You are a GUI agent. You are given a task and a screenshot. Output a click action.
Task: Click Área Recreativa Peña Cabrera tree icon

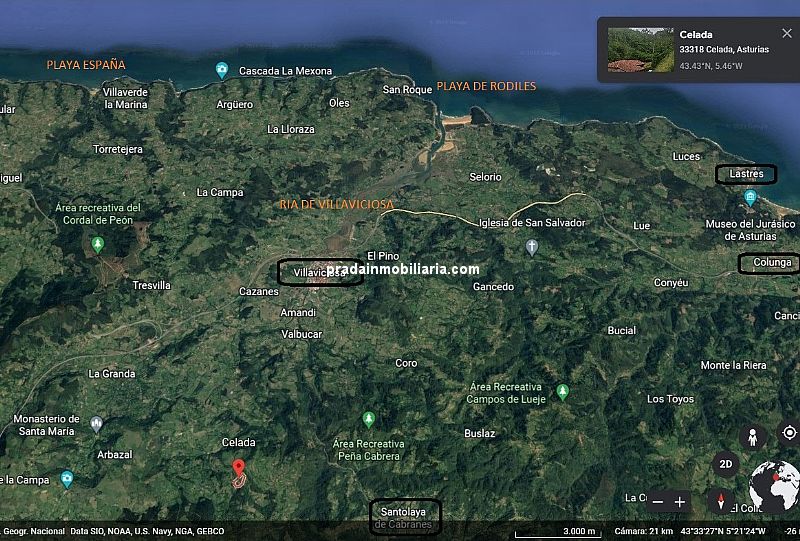pyautogui.click(x=369, y=418)
